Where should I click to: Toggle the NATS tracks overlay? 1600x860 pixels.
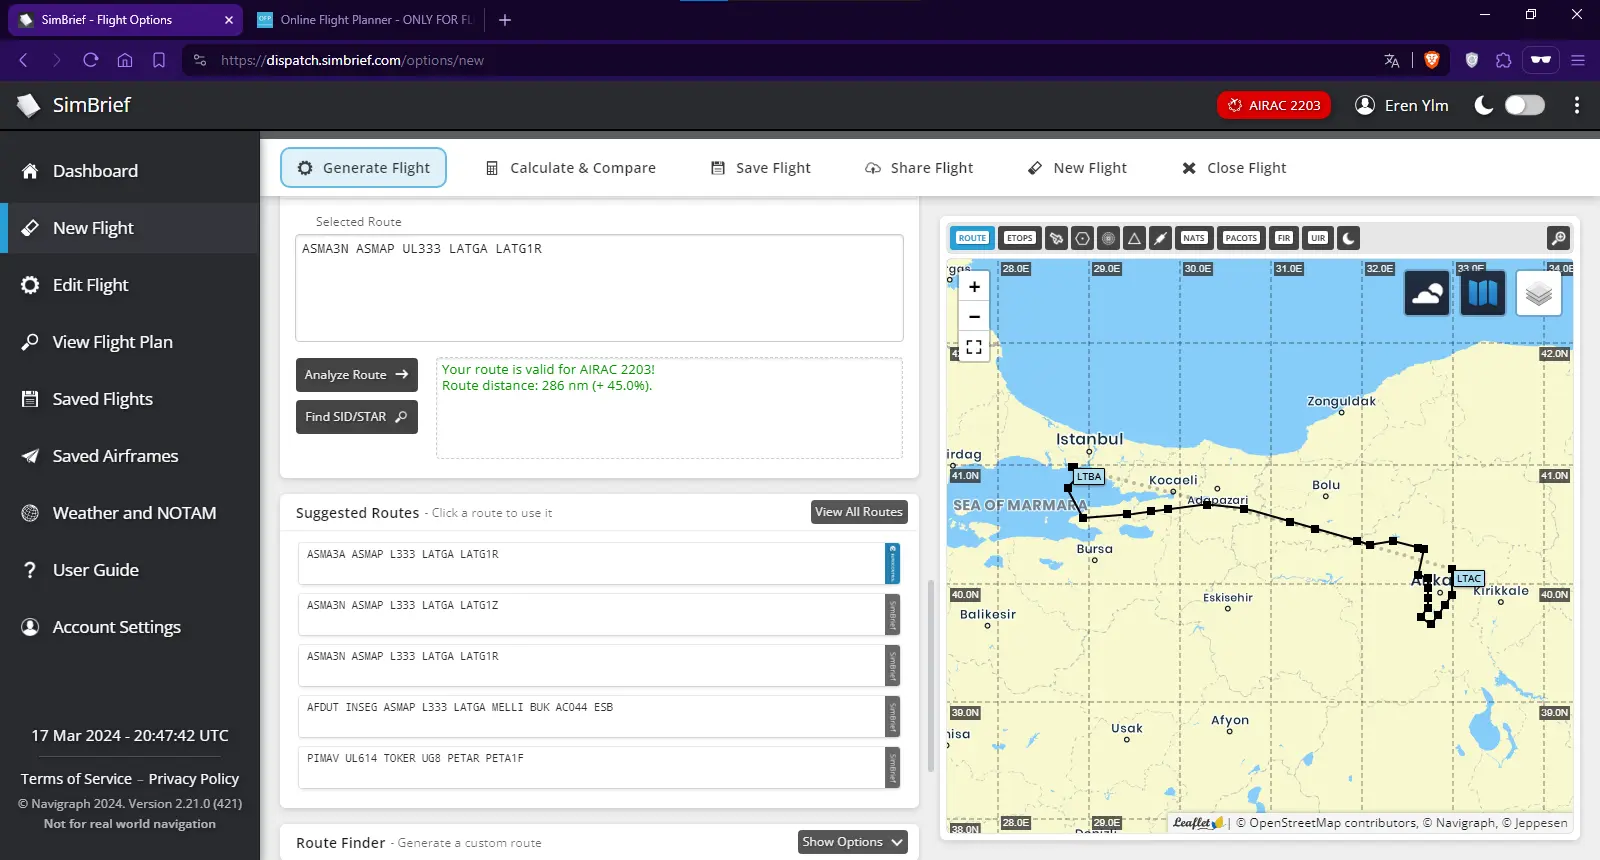pos(1194,238)
